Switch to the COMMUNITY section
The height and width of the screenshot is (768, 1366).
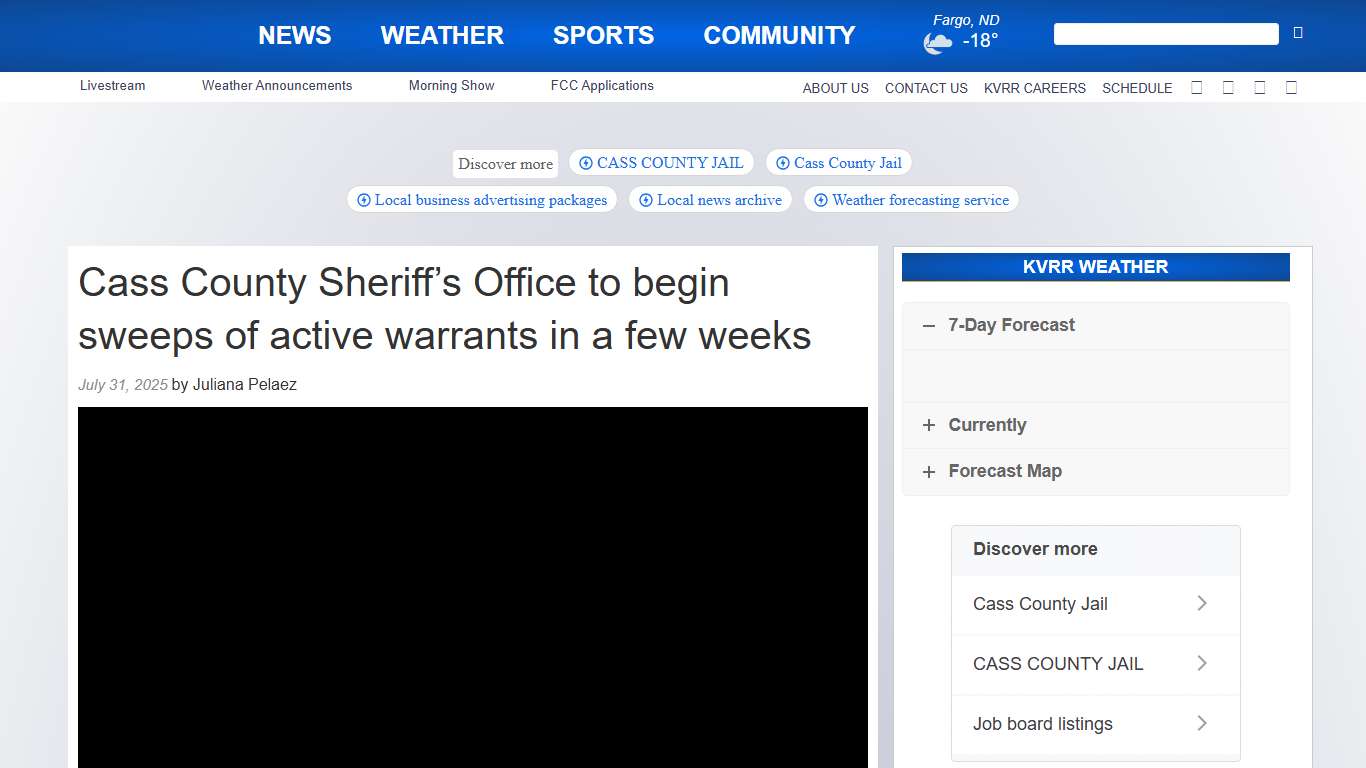(x=779, y=35)
